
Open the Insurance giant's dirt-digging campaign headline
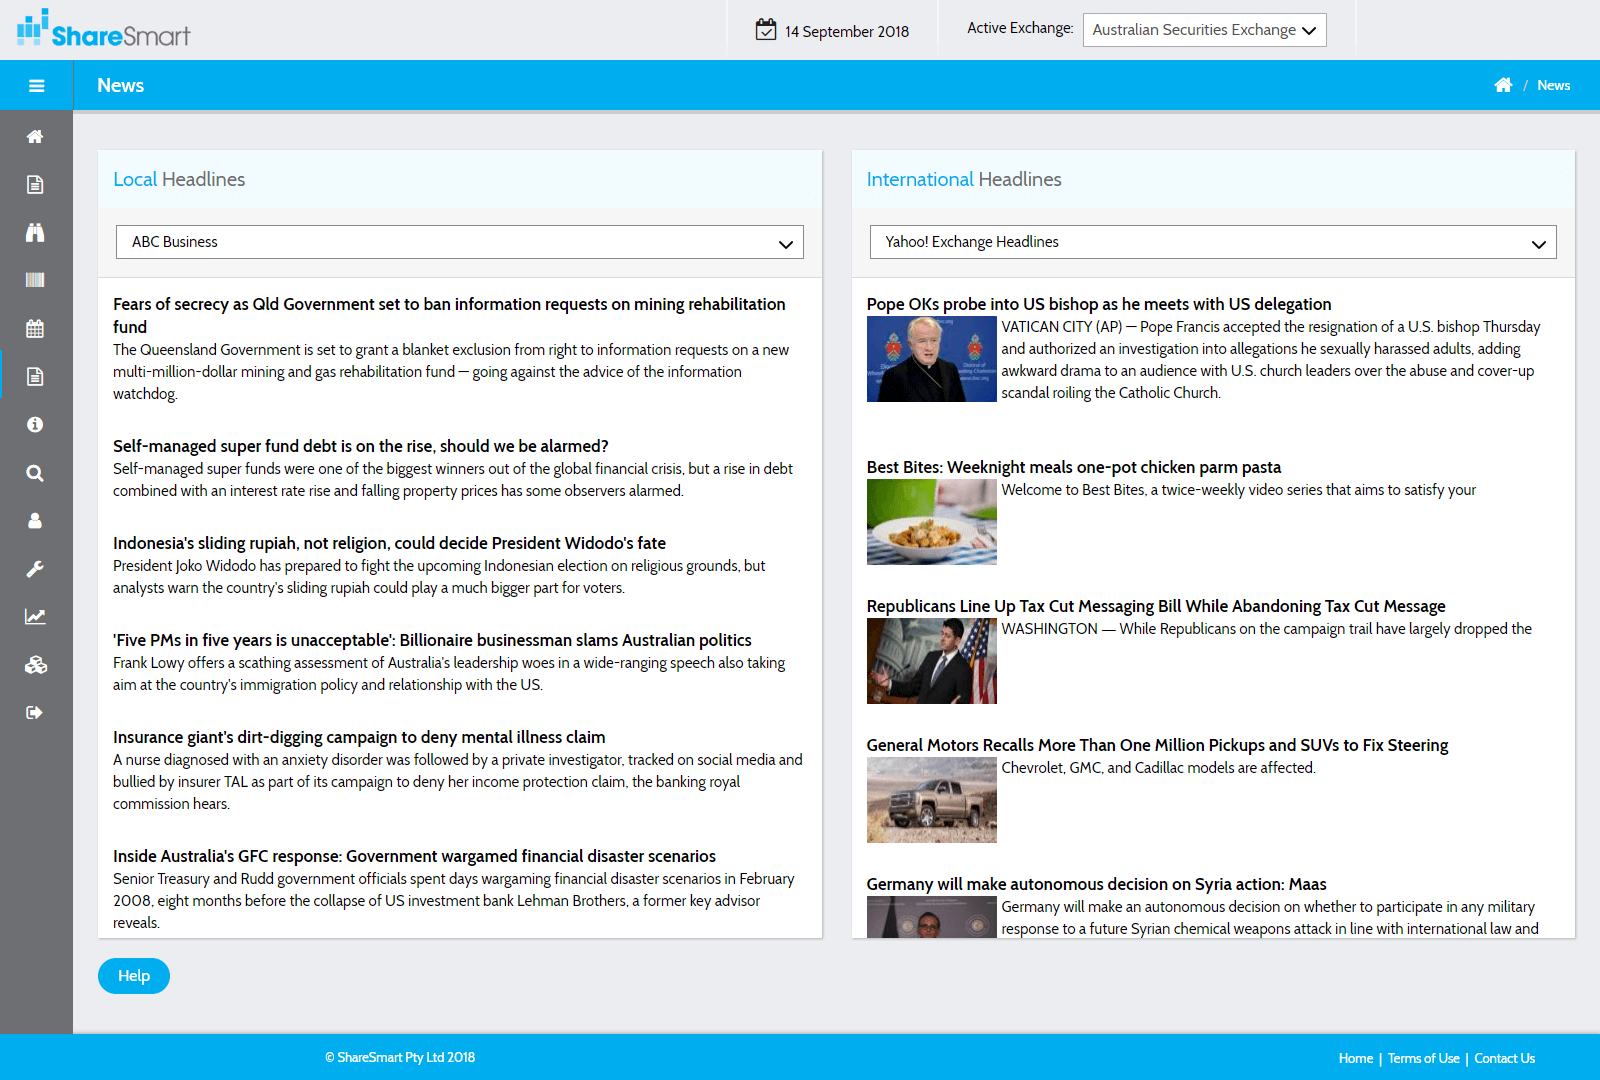[359, 737]
